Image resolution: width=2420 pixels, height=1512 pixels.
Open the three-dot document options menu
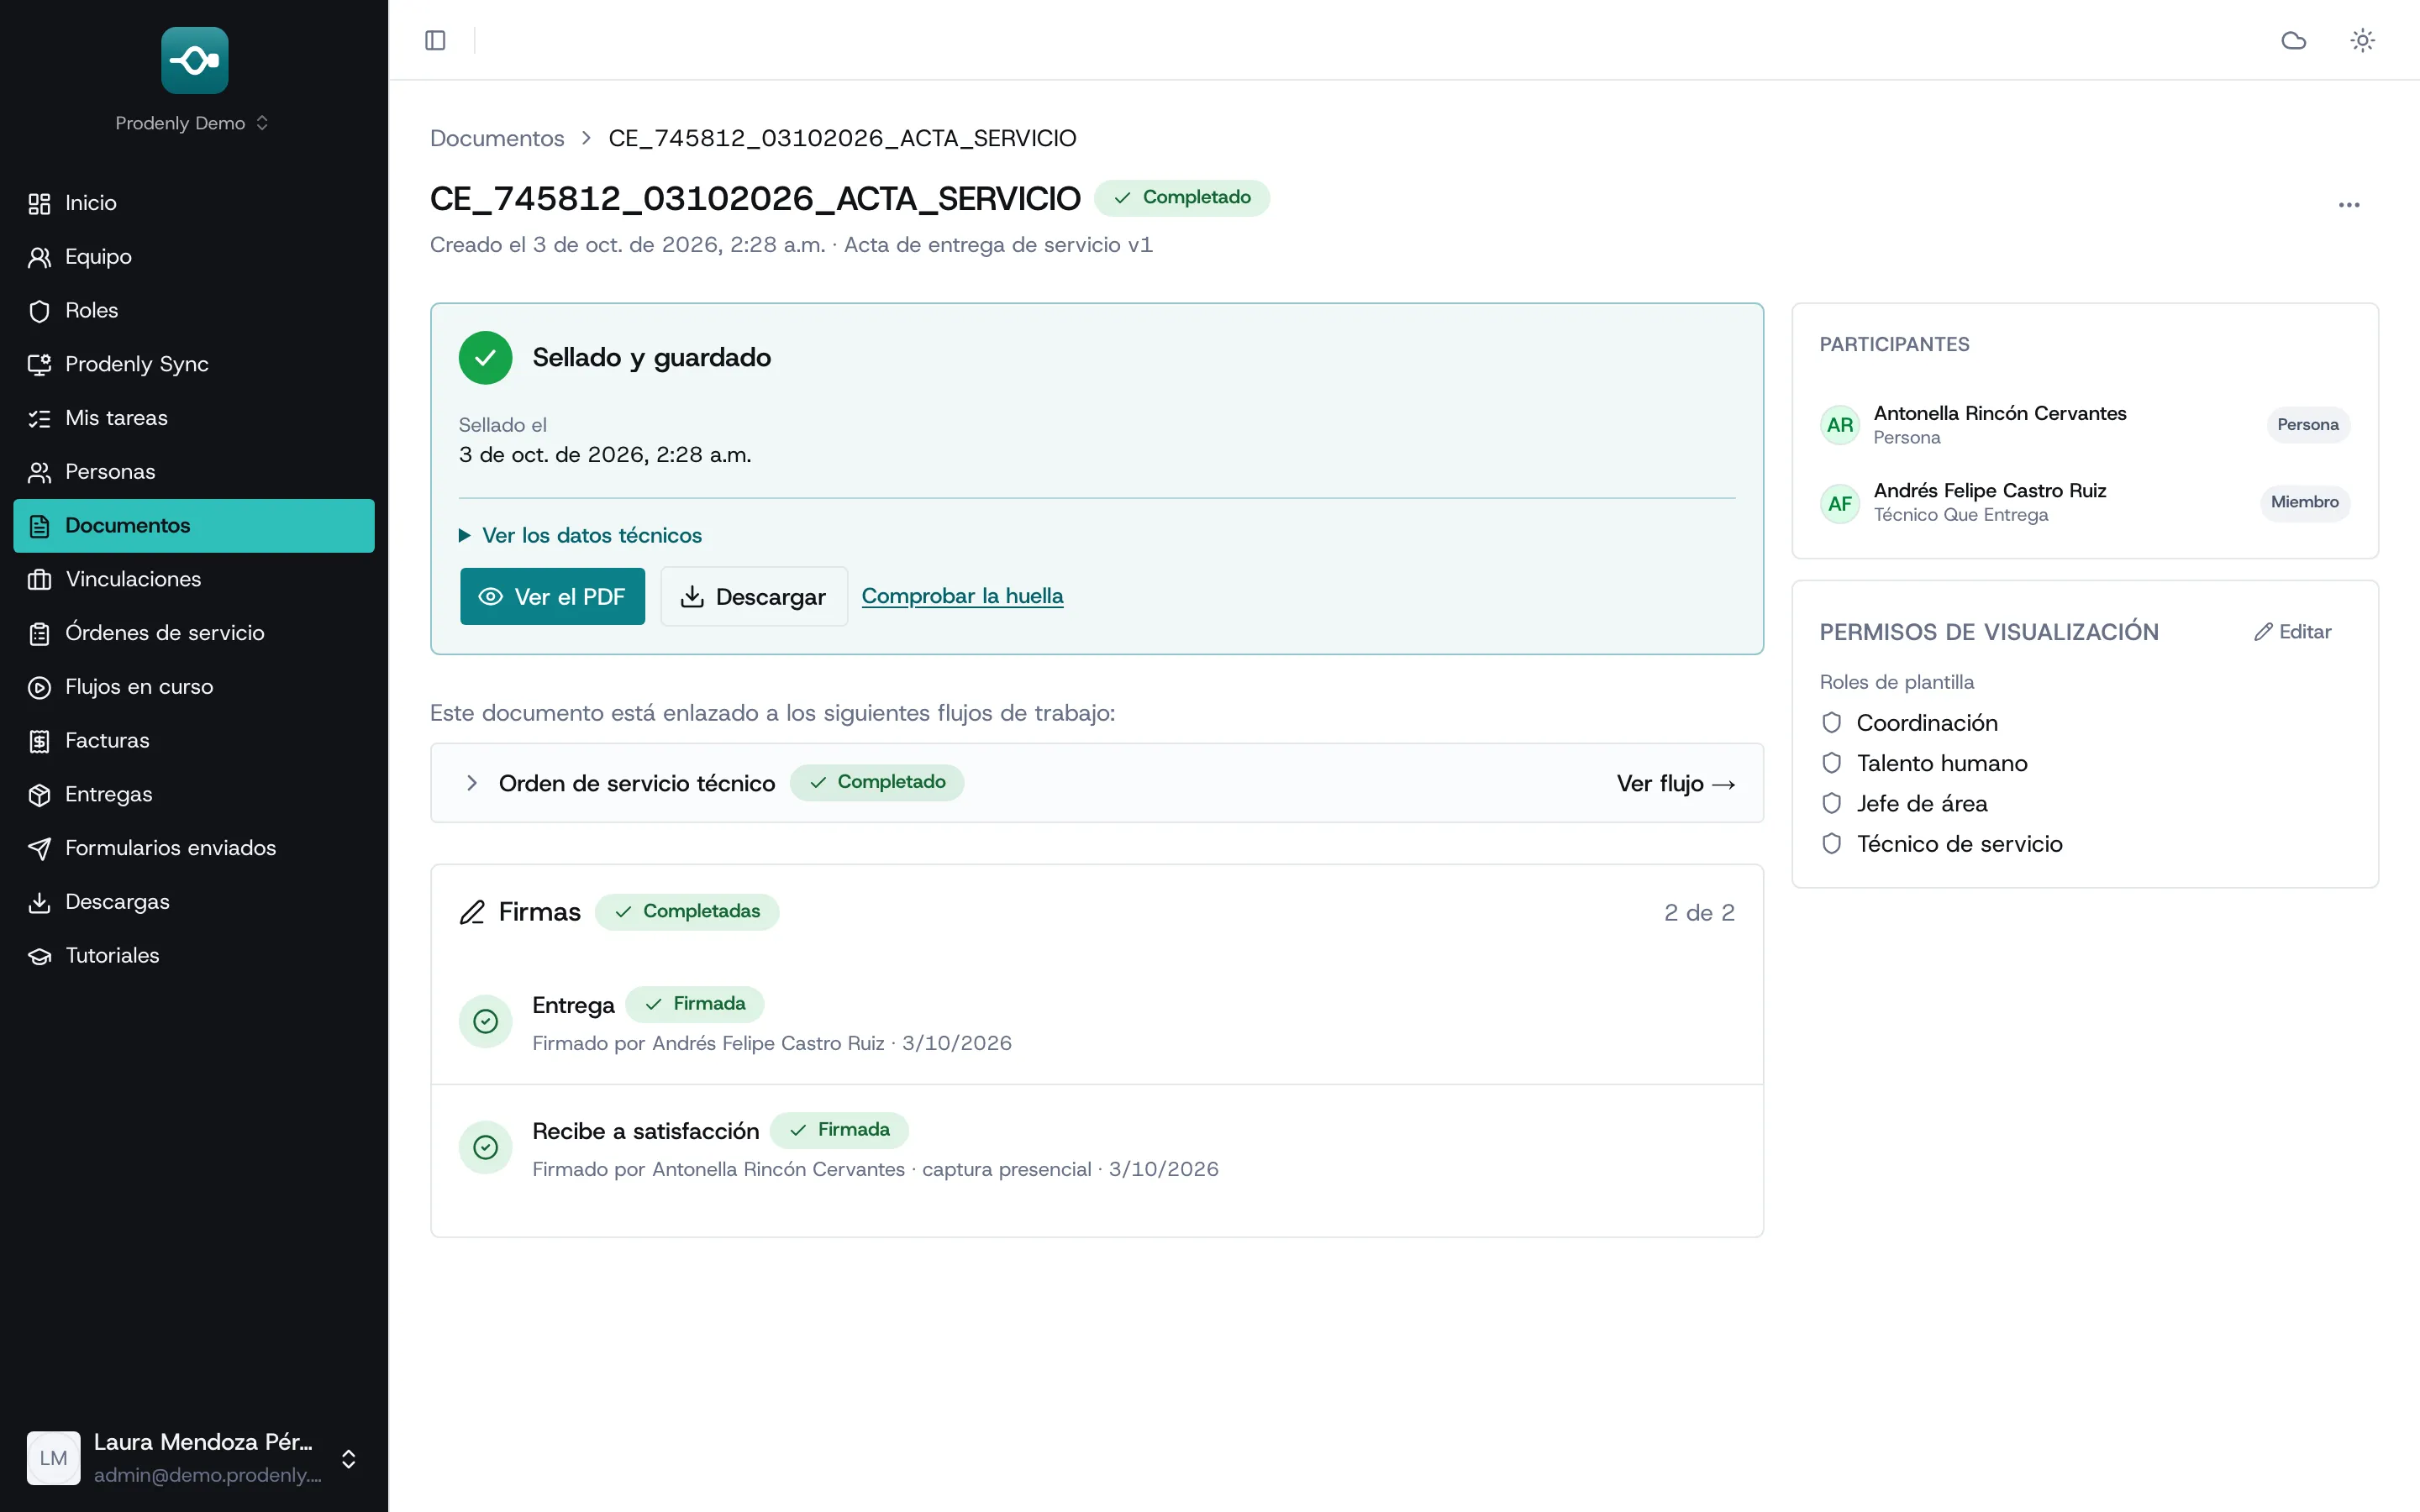coord(2349,205)
